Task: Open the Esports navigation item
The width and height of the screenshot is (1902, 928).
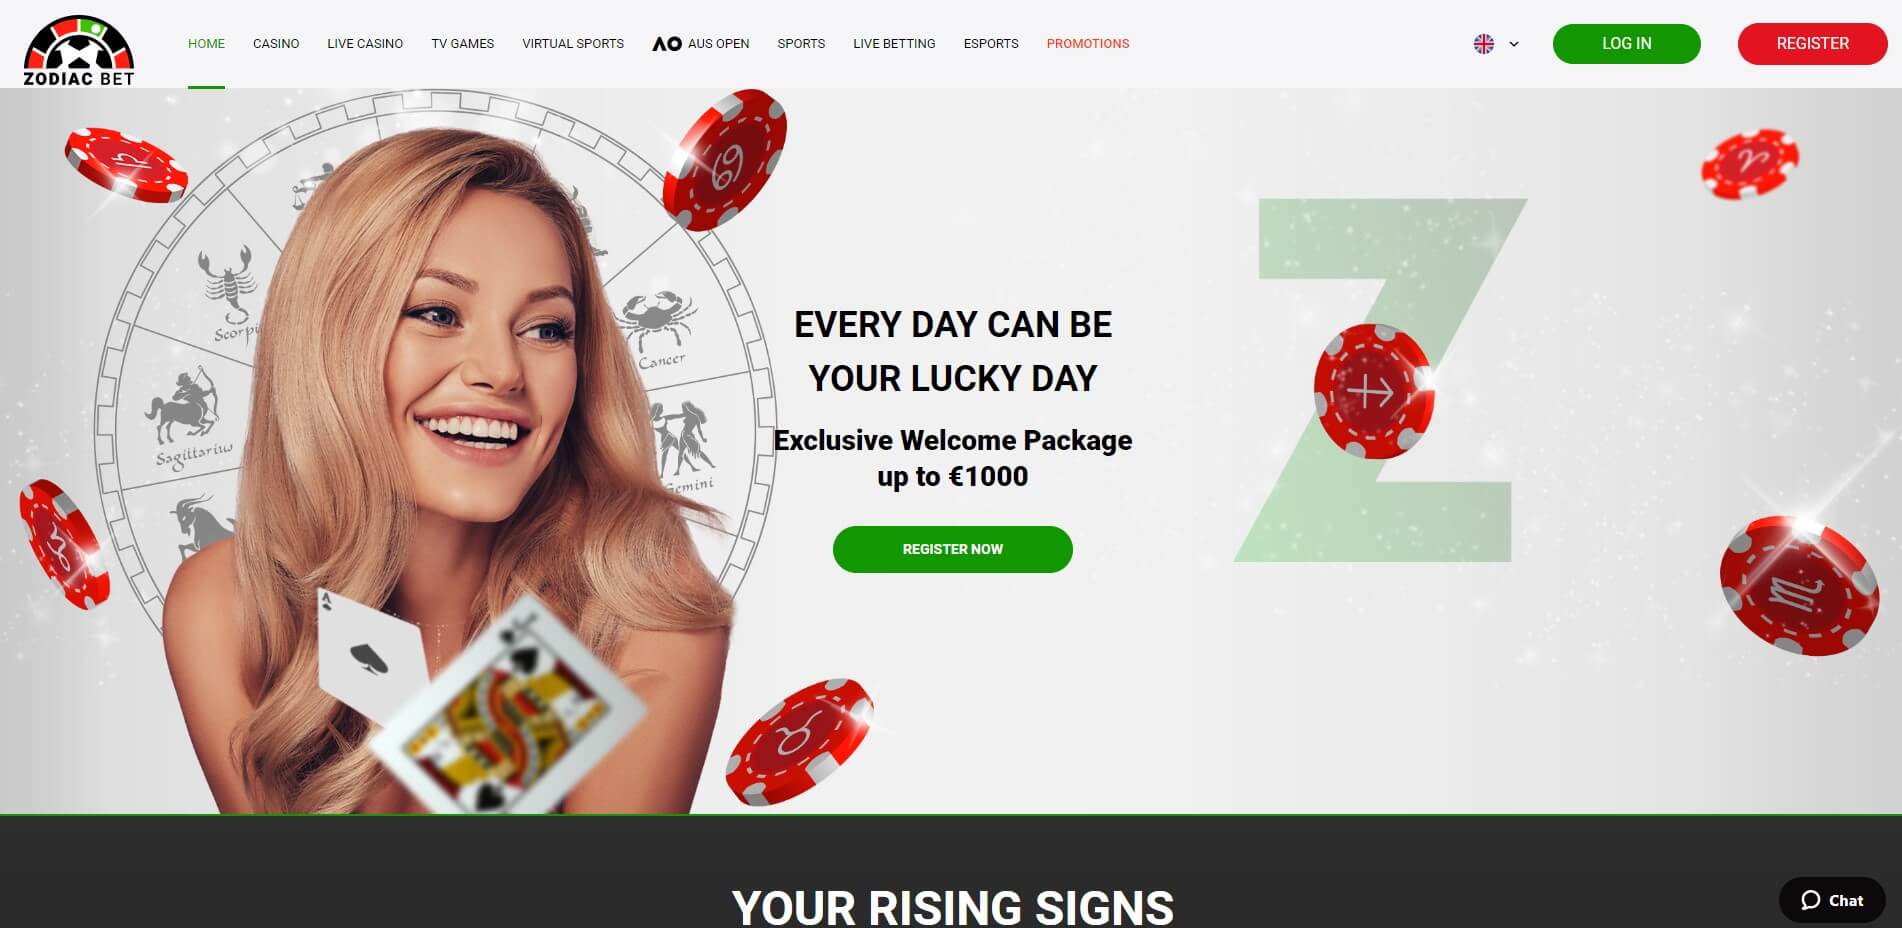Action: tap(991, 44)
